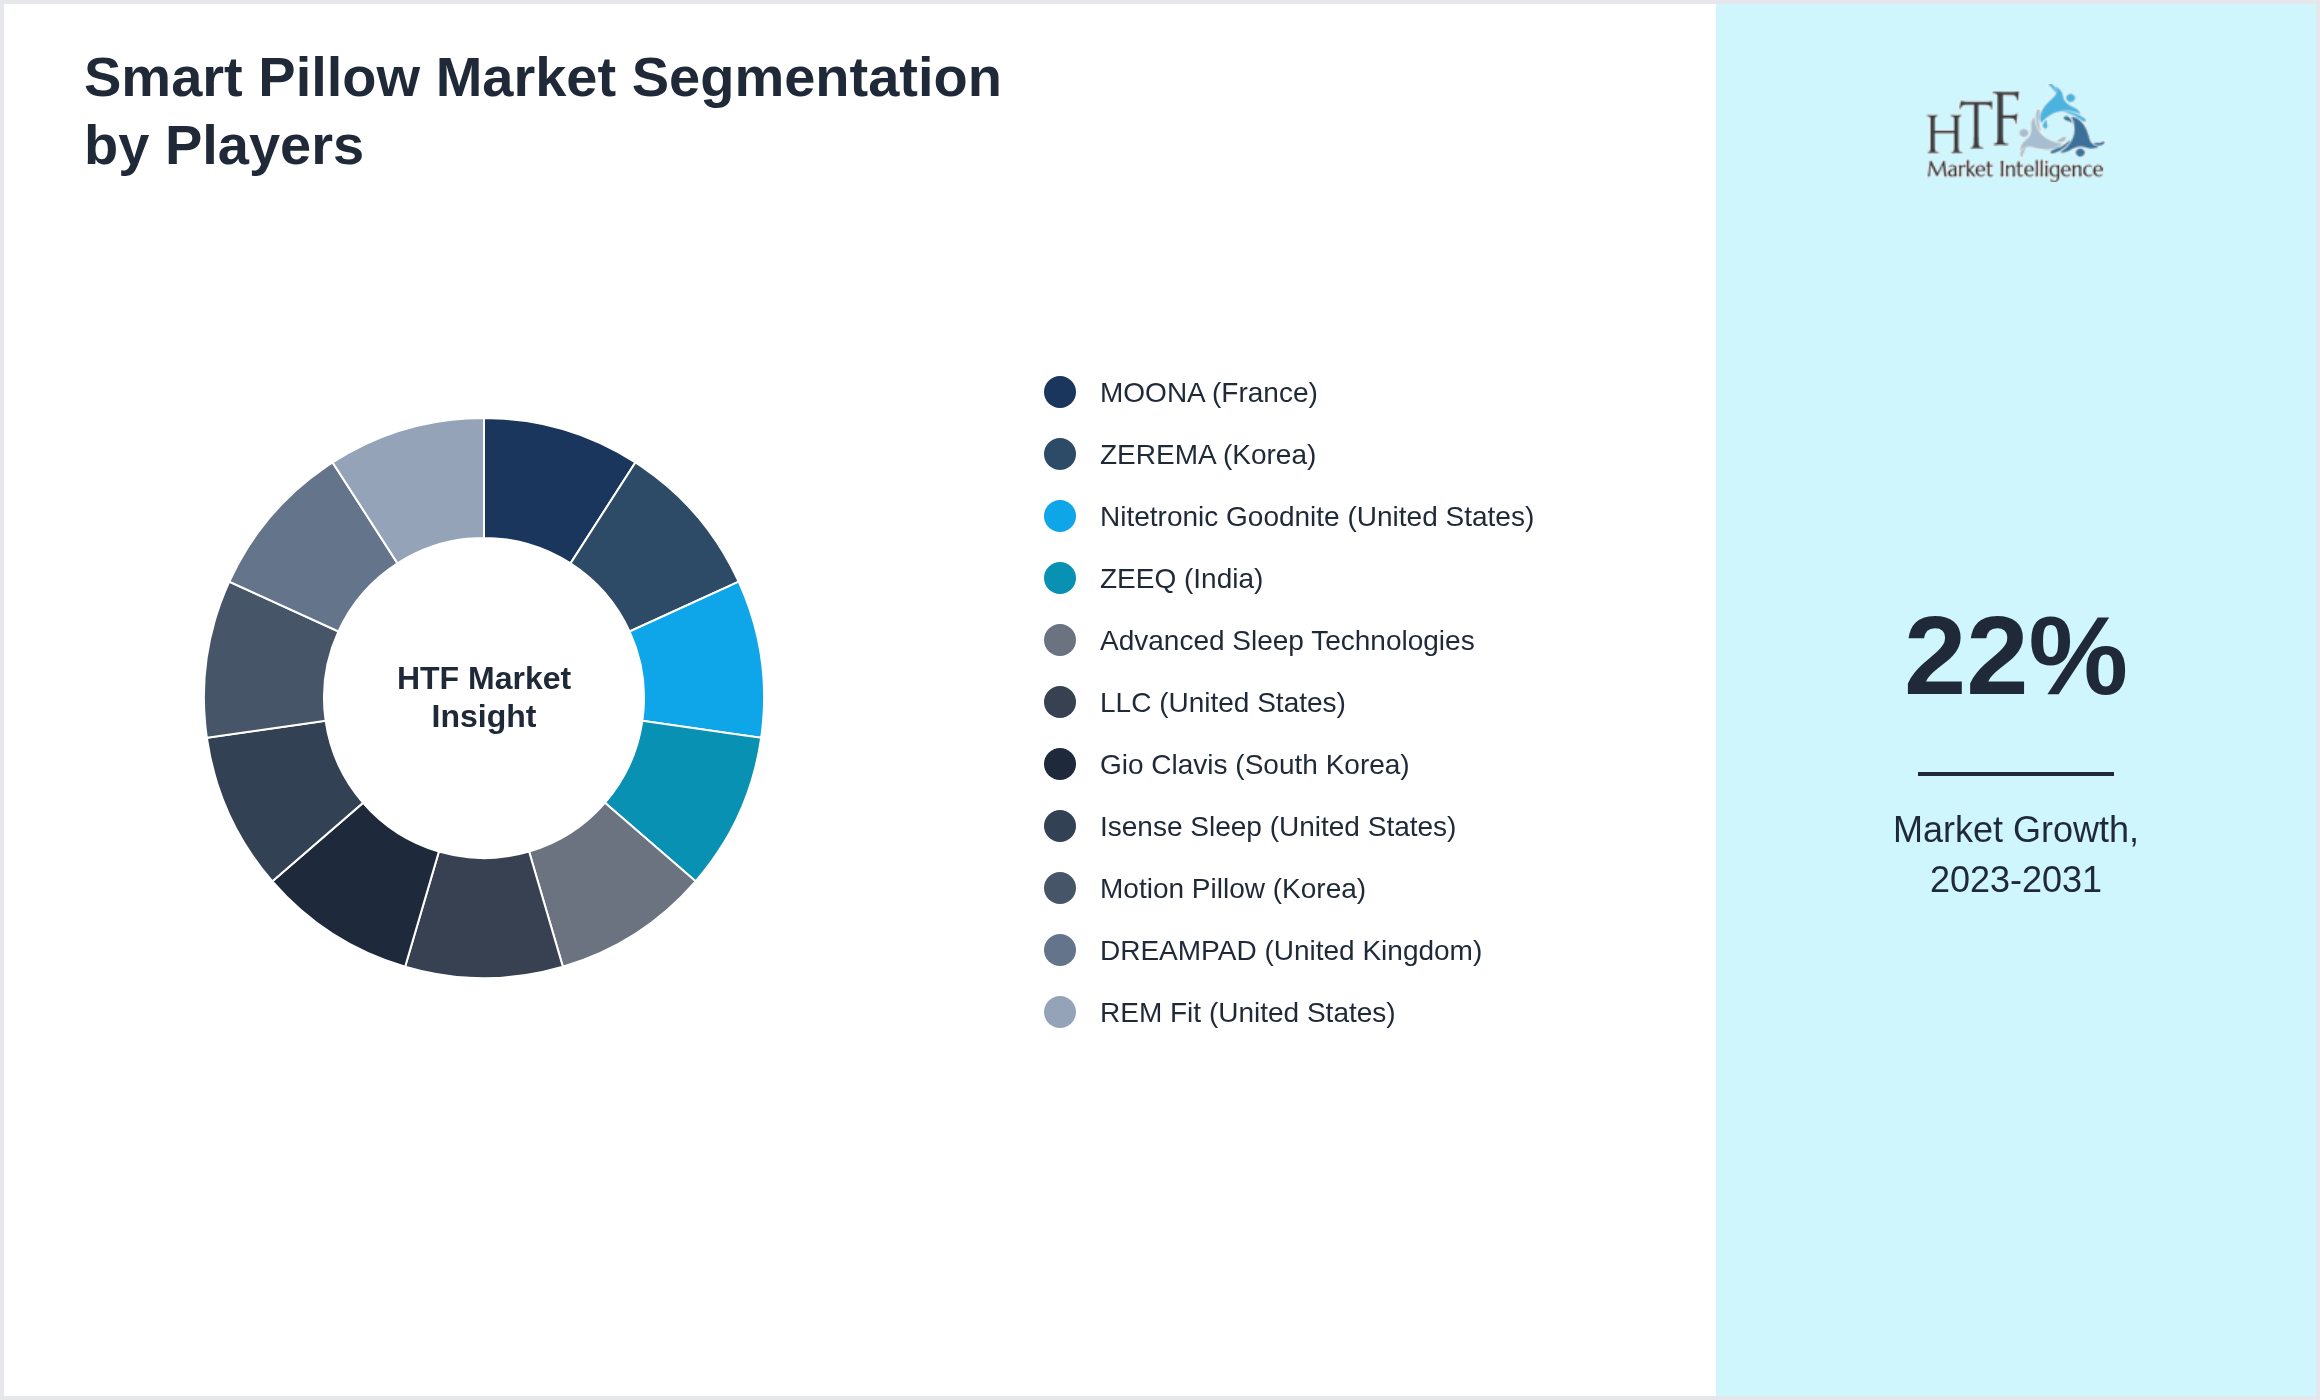
Task: Click the Smart Pillow Market Segmentation title
Action: coord(543,111)
